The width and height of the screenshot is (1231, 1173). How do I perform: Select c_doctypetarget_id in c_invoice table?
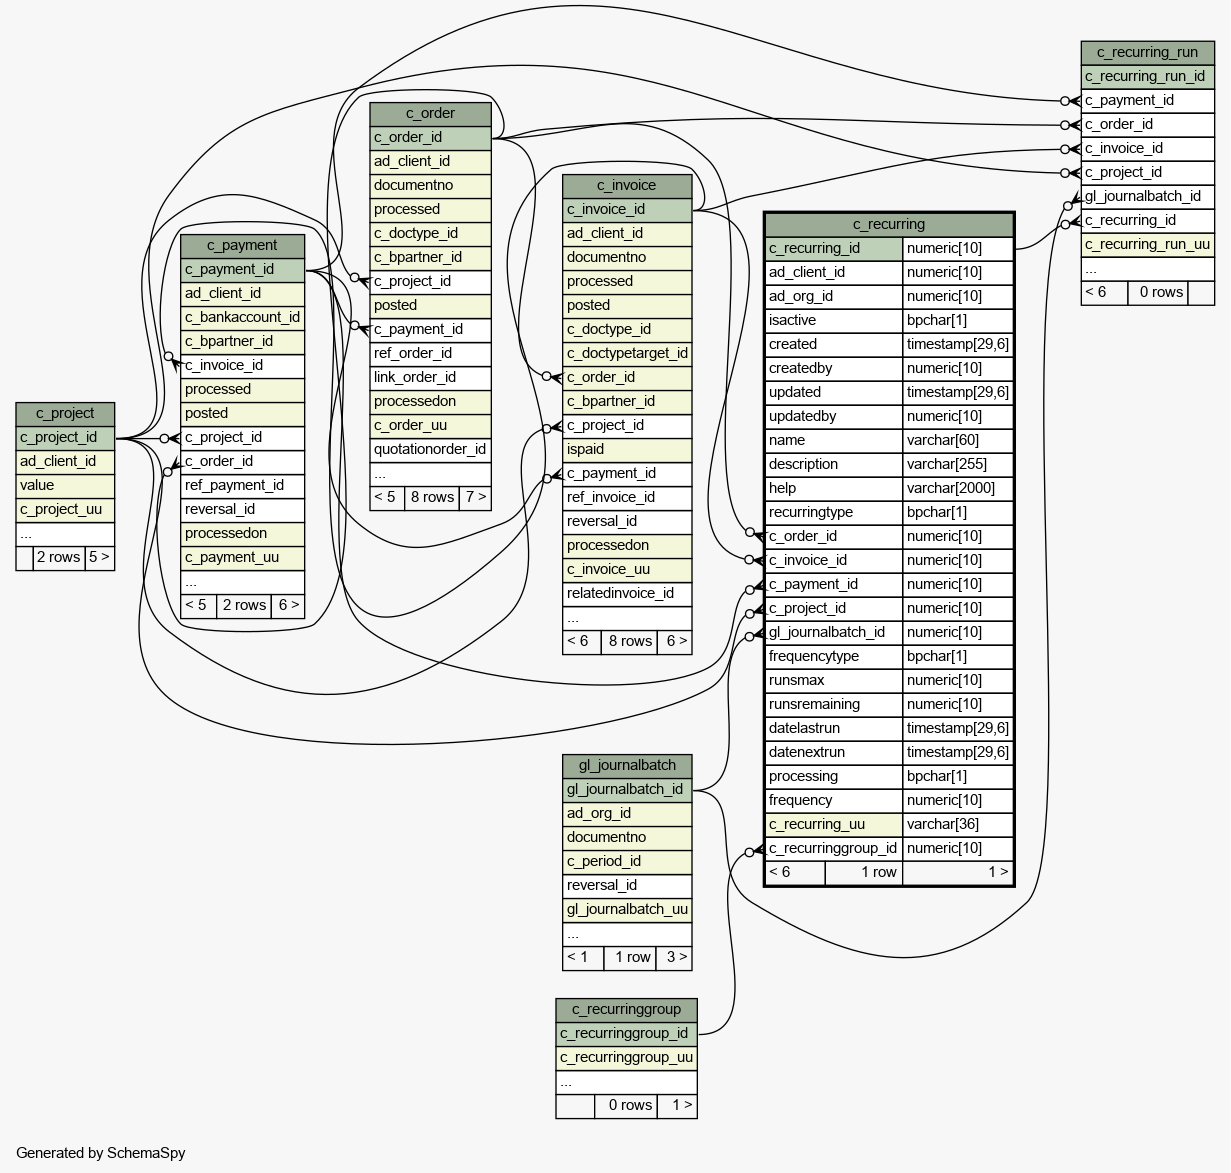[x=627, y=354]
